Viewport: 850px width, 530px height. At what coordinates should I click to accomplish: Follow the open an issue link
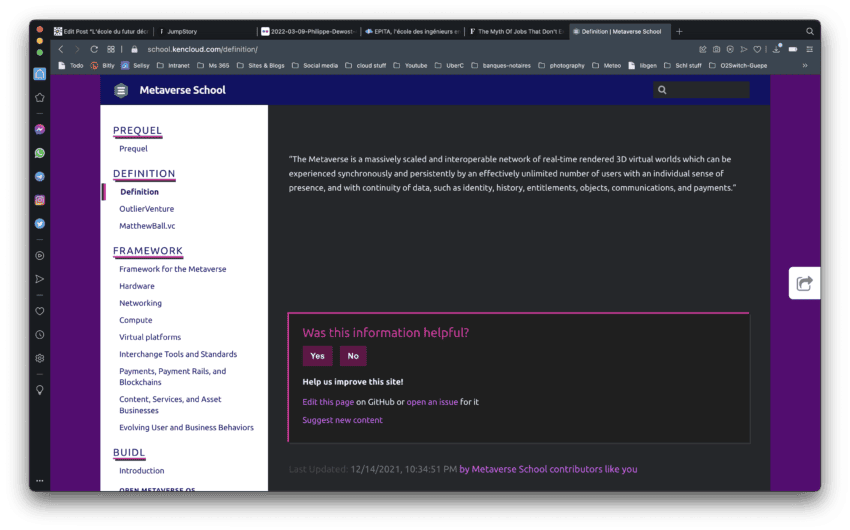click(x=432, y=402)
